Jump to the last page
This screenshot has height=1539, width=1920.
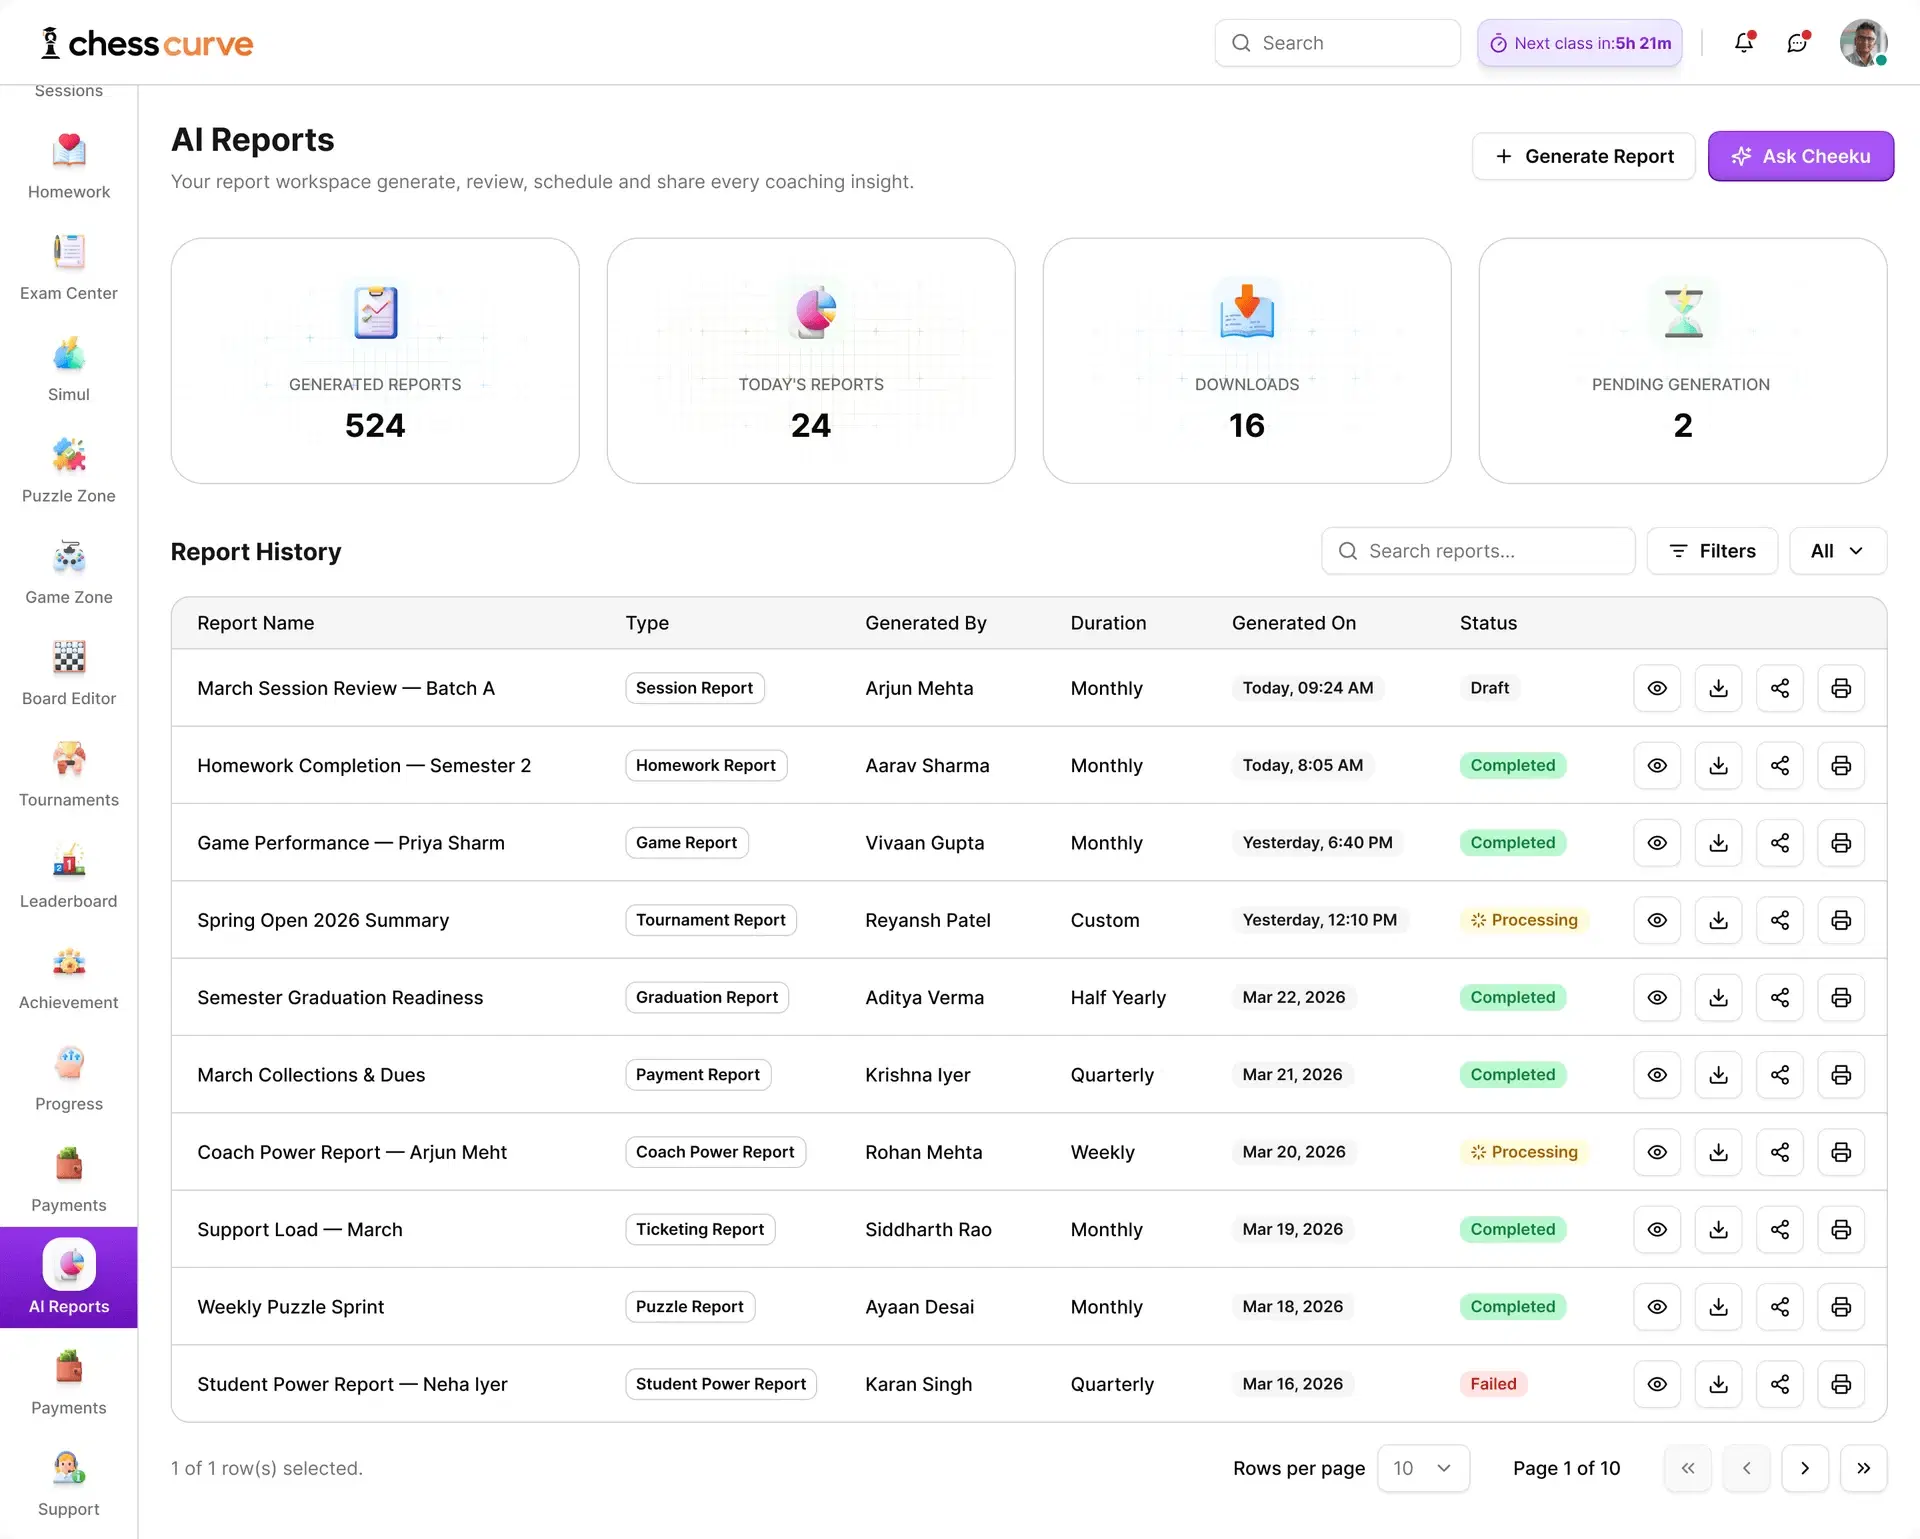[1863, 1468]
